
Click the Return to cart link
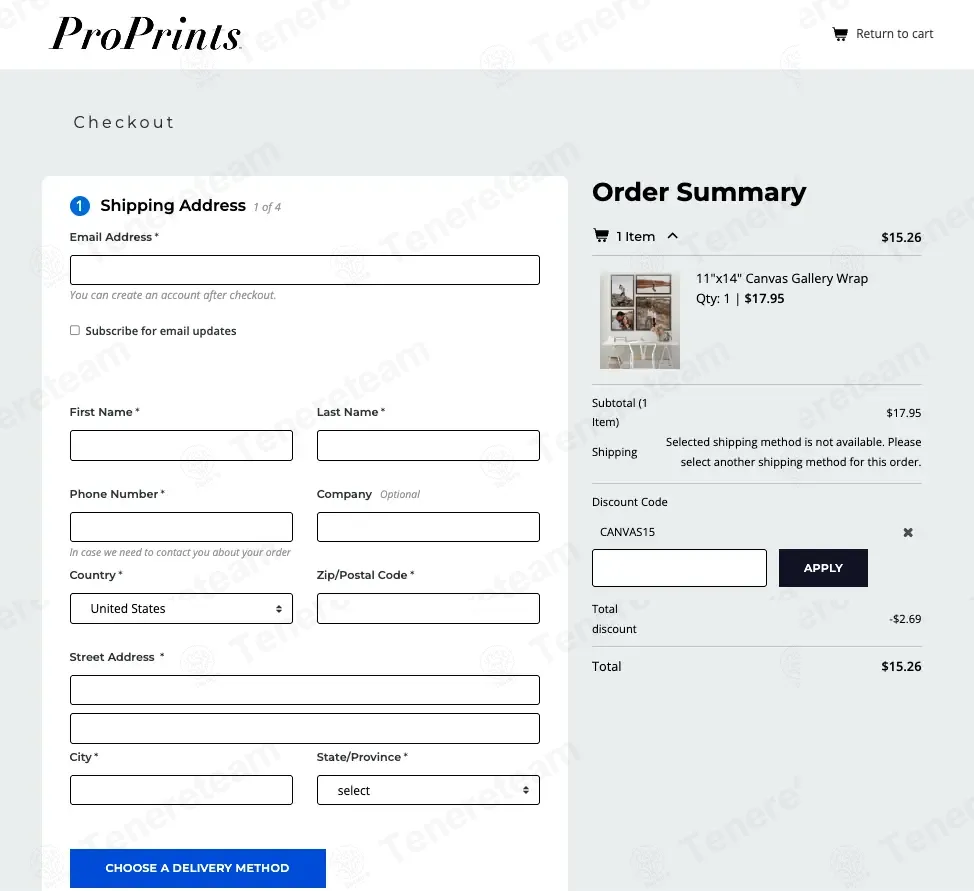tap(894, 34)
